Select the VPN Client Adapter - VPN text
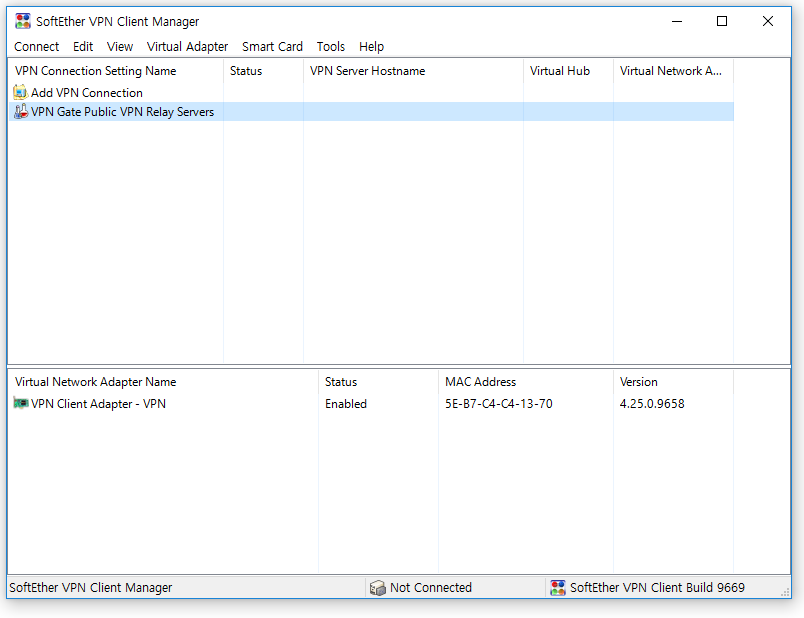The image size is (804, 618). point(98,404)
